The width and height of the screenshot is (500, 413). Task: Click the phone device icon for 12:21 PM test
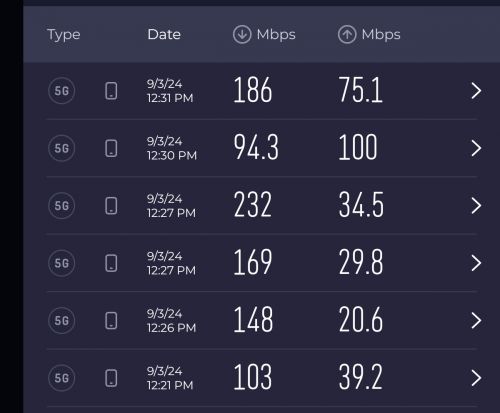point(111,378)
